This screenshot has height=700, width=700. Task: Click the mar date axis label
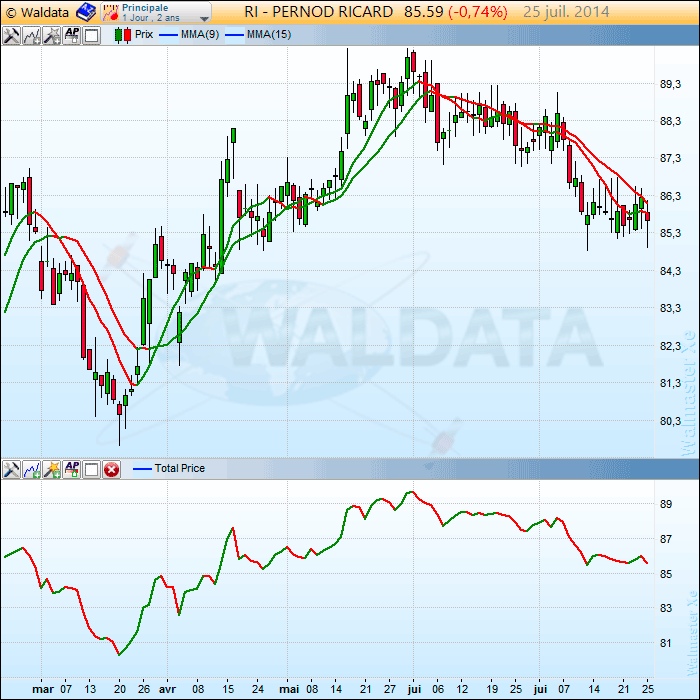[x=43, y=689]
